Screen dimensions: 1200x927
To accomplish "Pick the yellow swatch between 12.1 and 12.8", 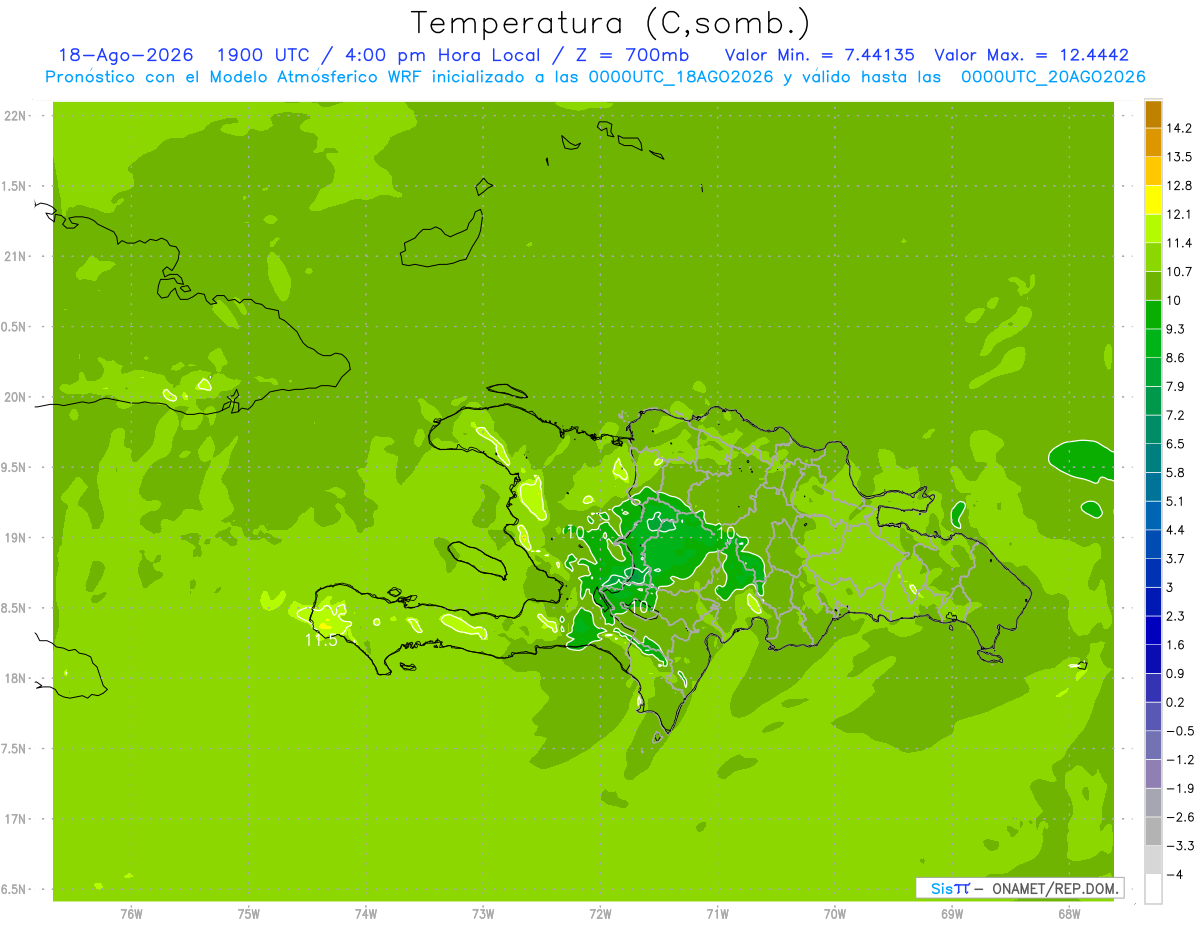I will click(x=1153, y=200).
